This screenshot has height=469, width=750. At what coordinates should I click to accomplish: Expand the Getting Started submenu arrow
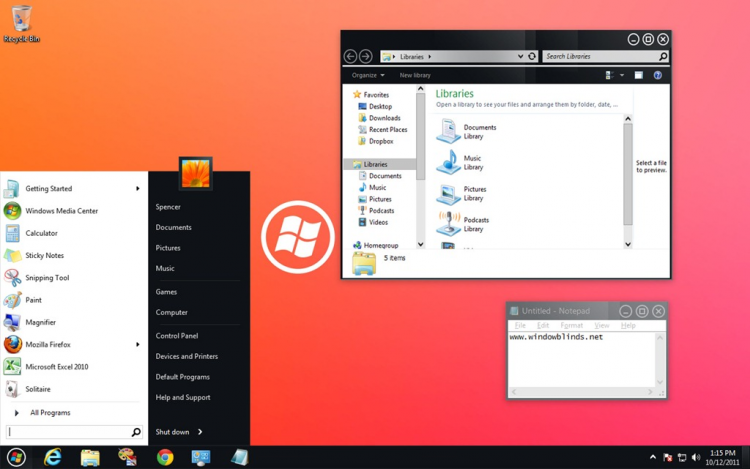pyautogui.click(x=138, y=189)
